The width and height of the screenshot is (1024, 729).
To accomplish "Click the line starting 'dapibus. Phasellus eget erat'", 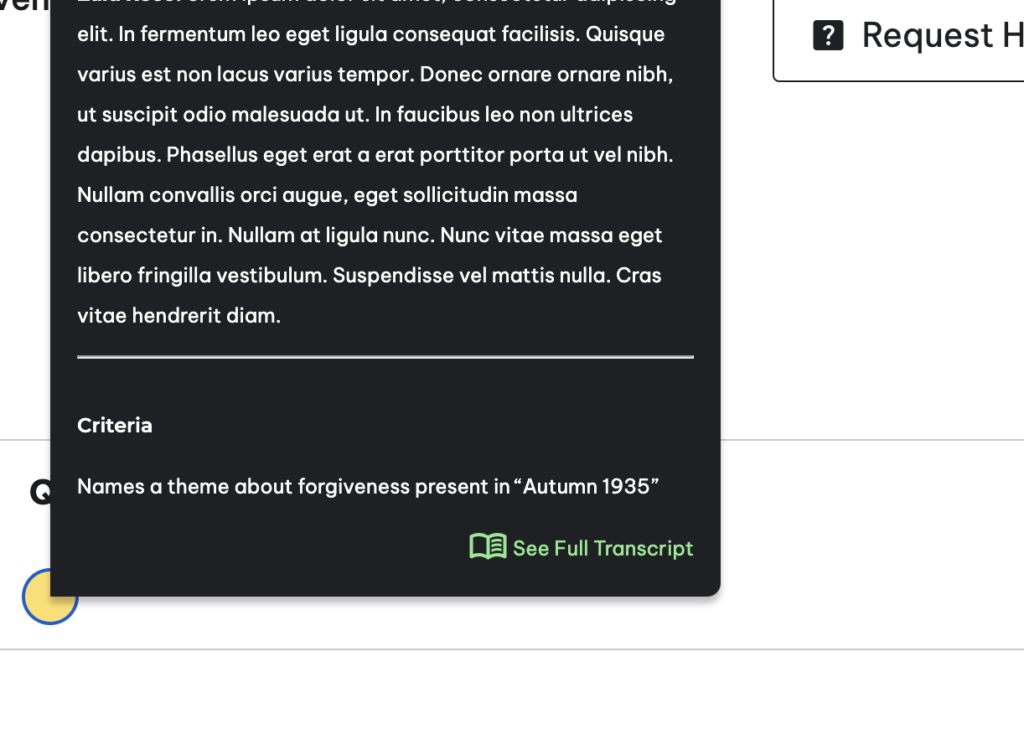I will point(375,155).
